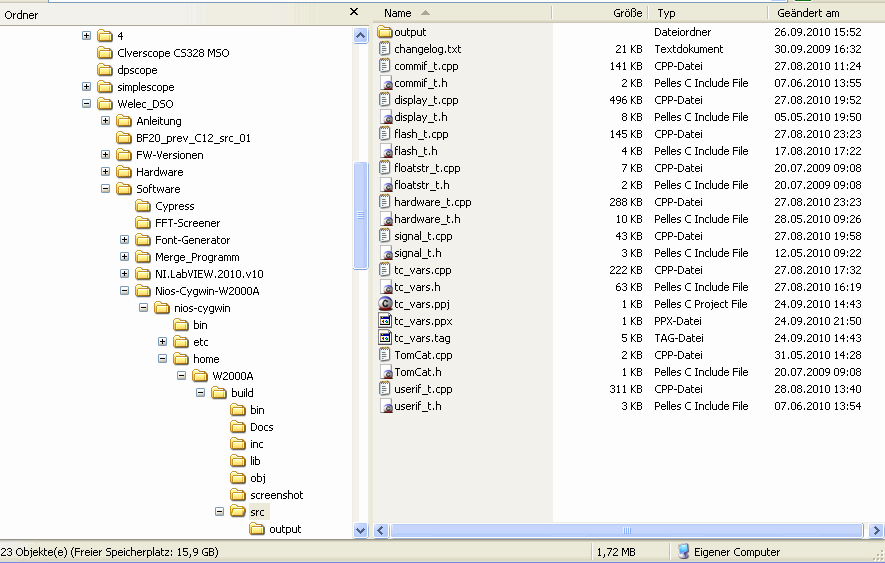Click the horizontal scrollbar right arrow
Image resolution: width=885 pixels, height=563 pixels.
pos(876,530)
